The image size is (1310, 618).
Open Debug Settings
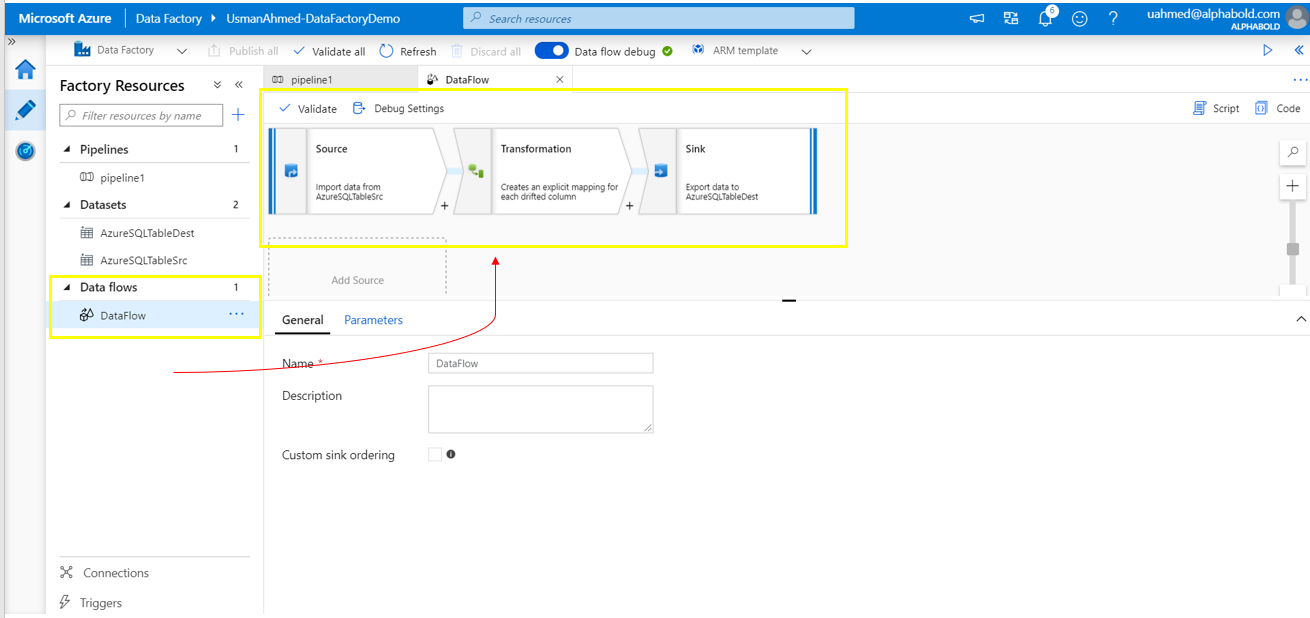[399, 108]
